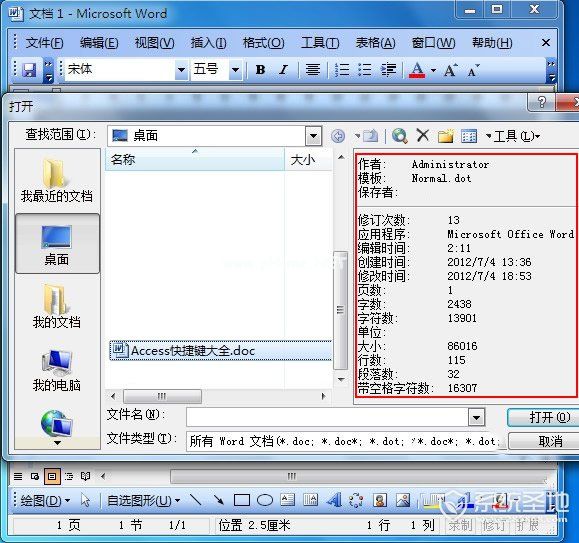The image size is (579, 543).
Task: Select 我的文档 in places bar
Action: (56, 306)
